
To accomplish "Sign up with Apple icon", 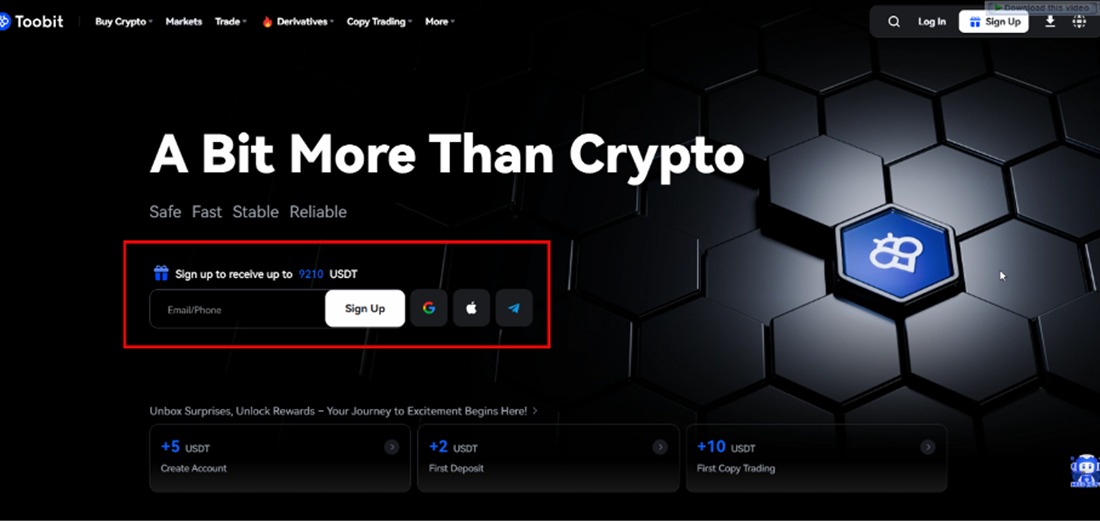I will (x=471, y=308).
